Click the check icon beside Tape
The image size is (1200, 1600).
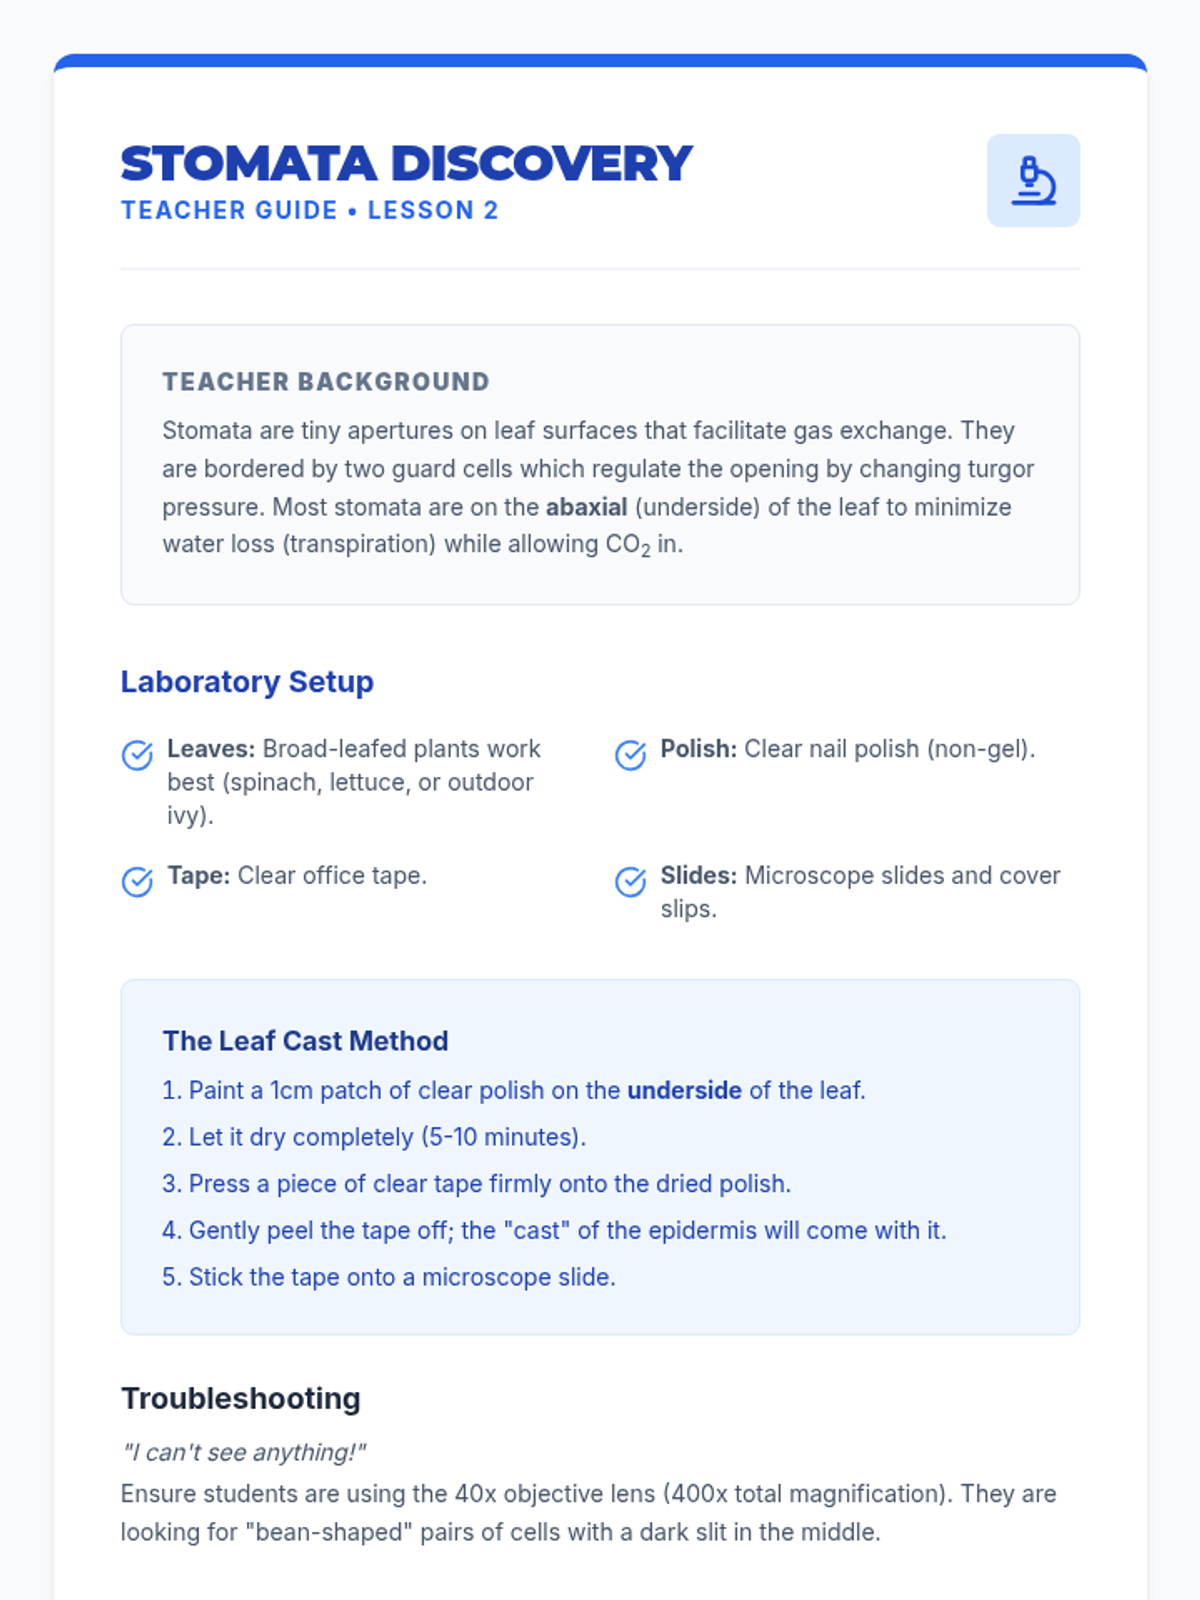coord(137,882)
